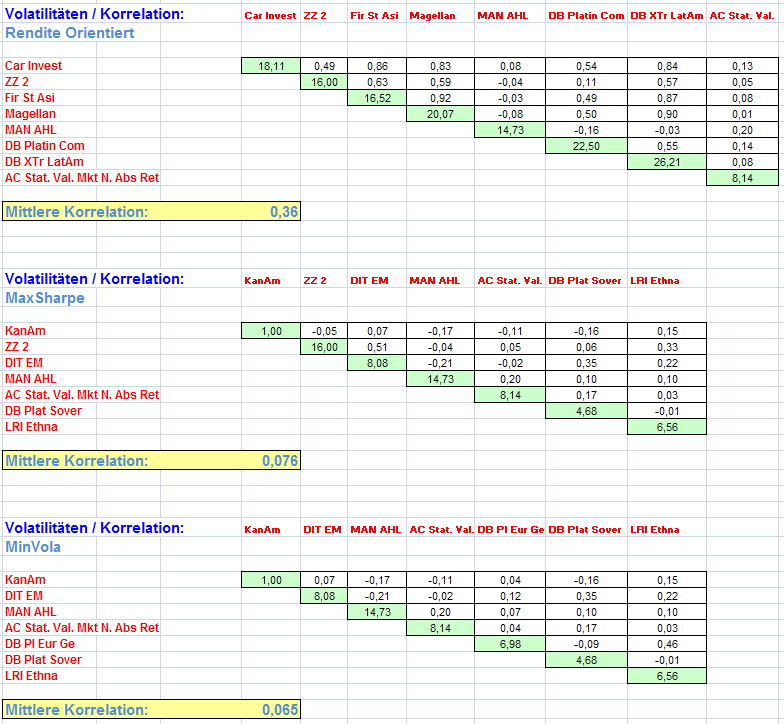Click the 'DB Pl Eur Ge' row label
Image resolution: width=784 pixels, height=724 pixels.
(x=40, y=644)
